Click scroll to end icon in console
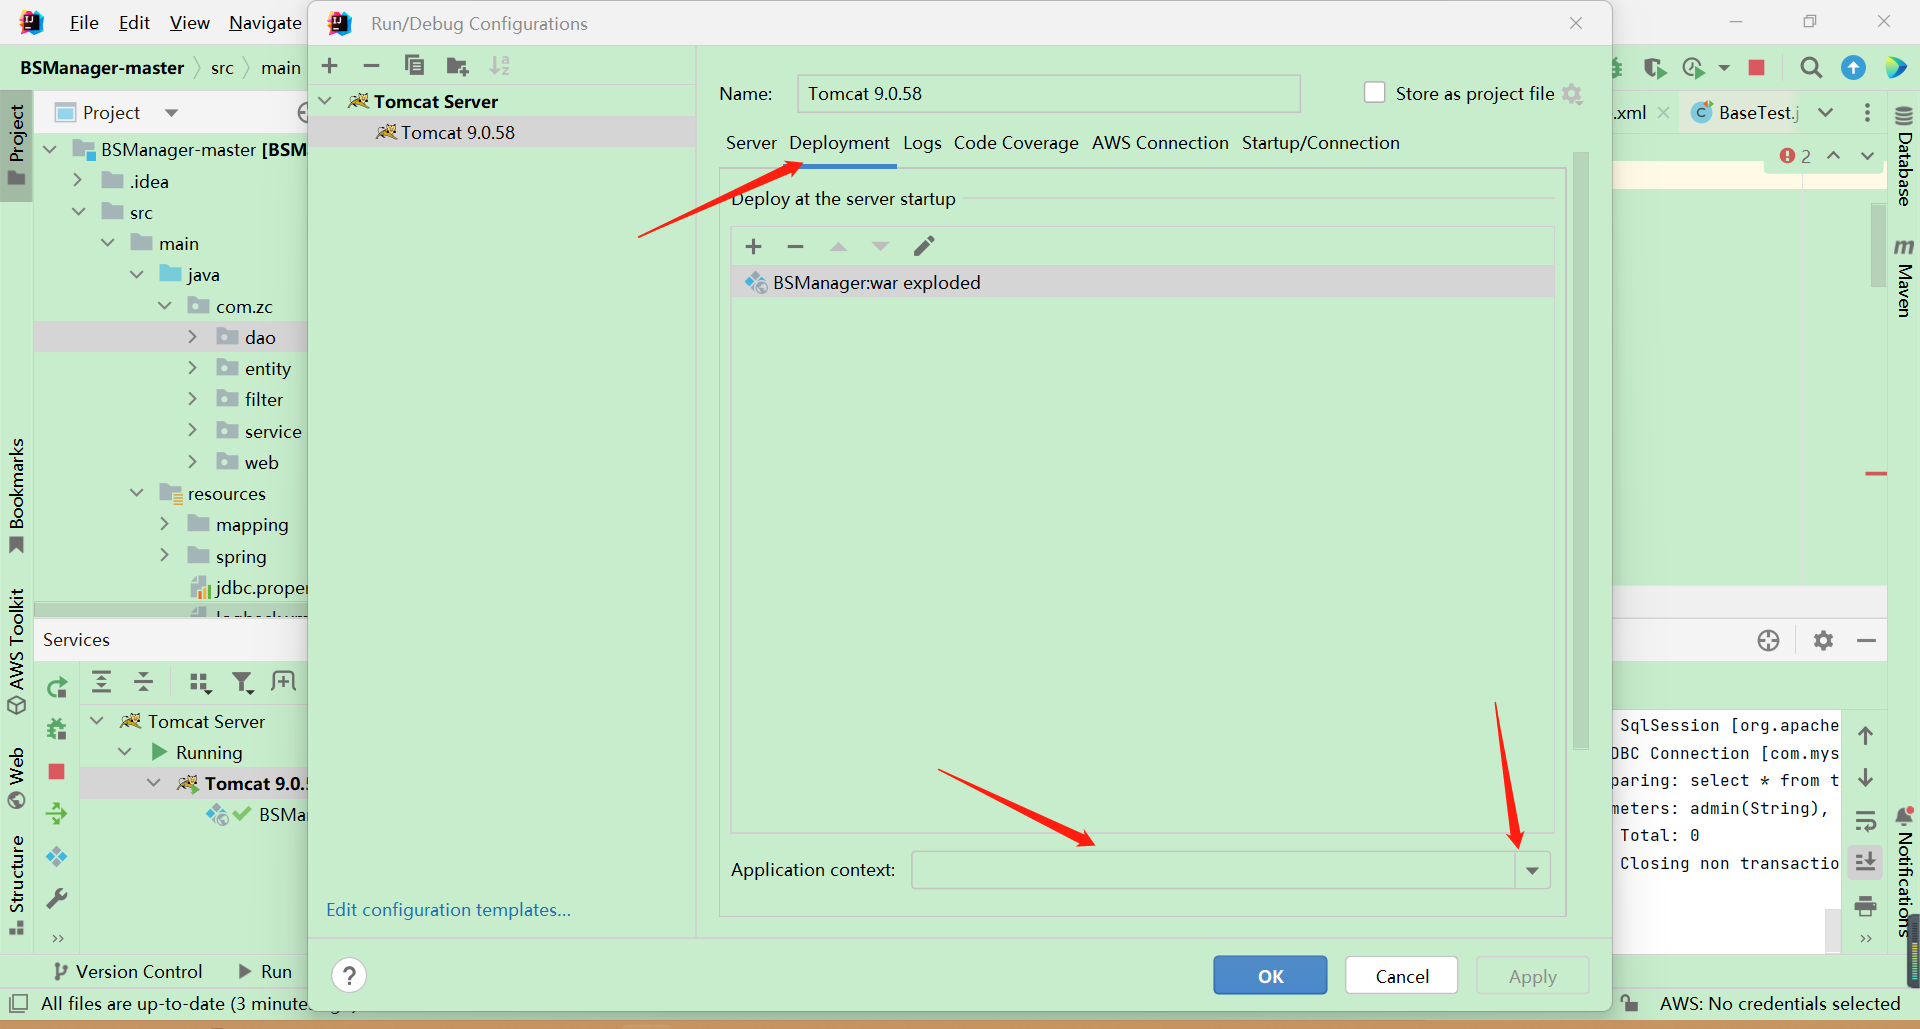 point(1865,862)
